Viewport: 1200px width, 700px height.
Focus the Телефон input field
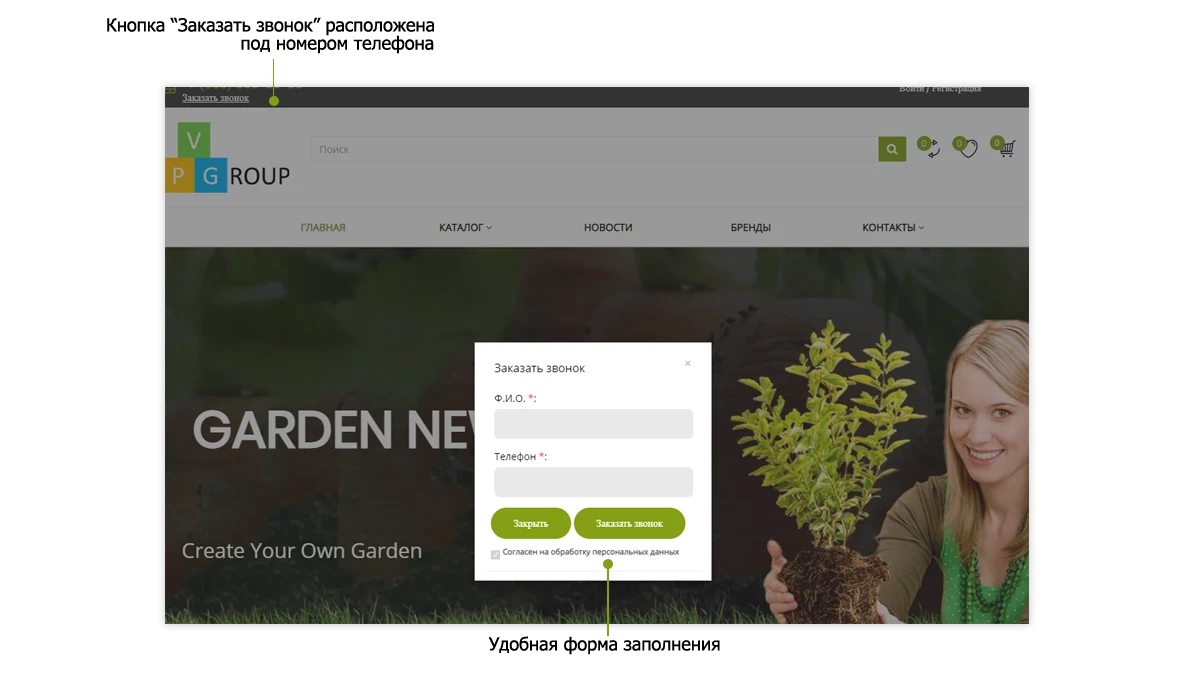point(593,482)
